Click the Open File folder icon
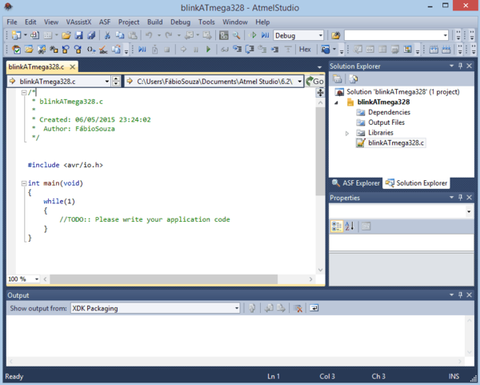This screenshot has width=480, height=385. point(66,35)
